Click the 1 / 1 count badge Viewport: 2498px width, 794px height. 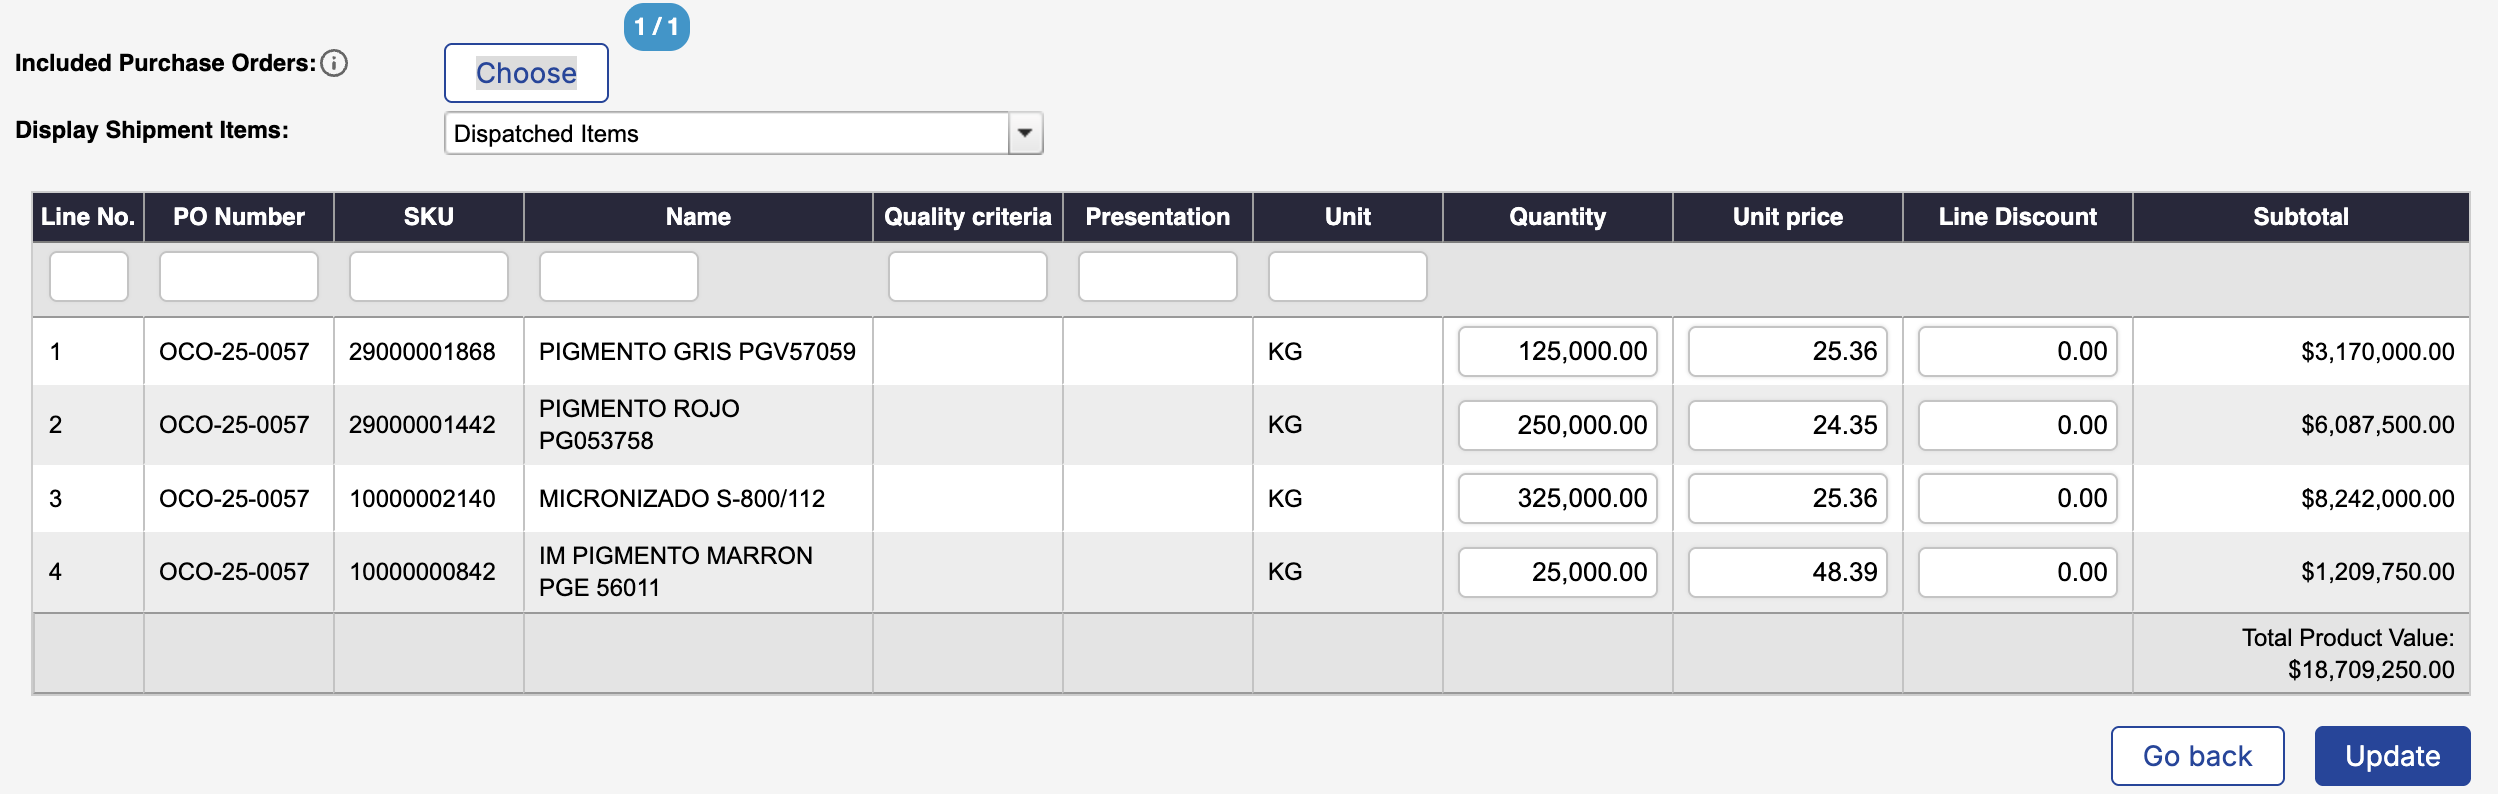[x=657, y=27]
